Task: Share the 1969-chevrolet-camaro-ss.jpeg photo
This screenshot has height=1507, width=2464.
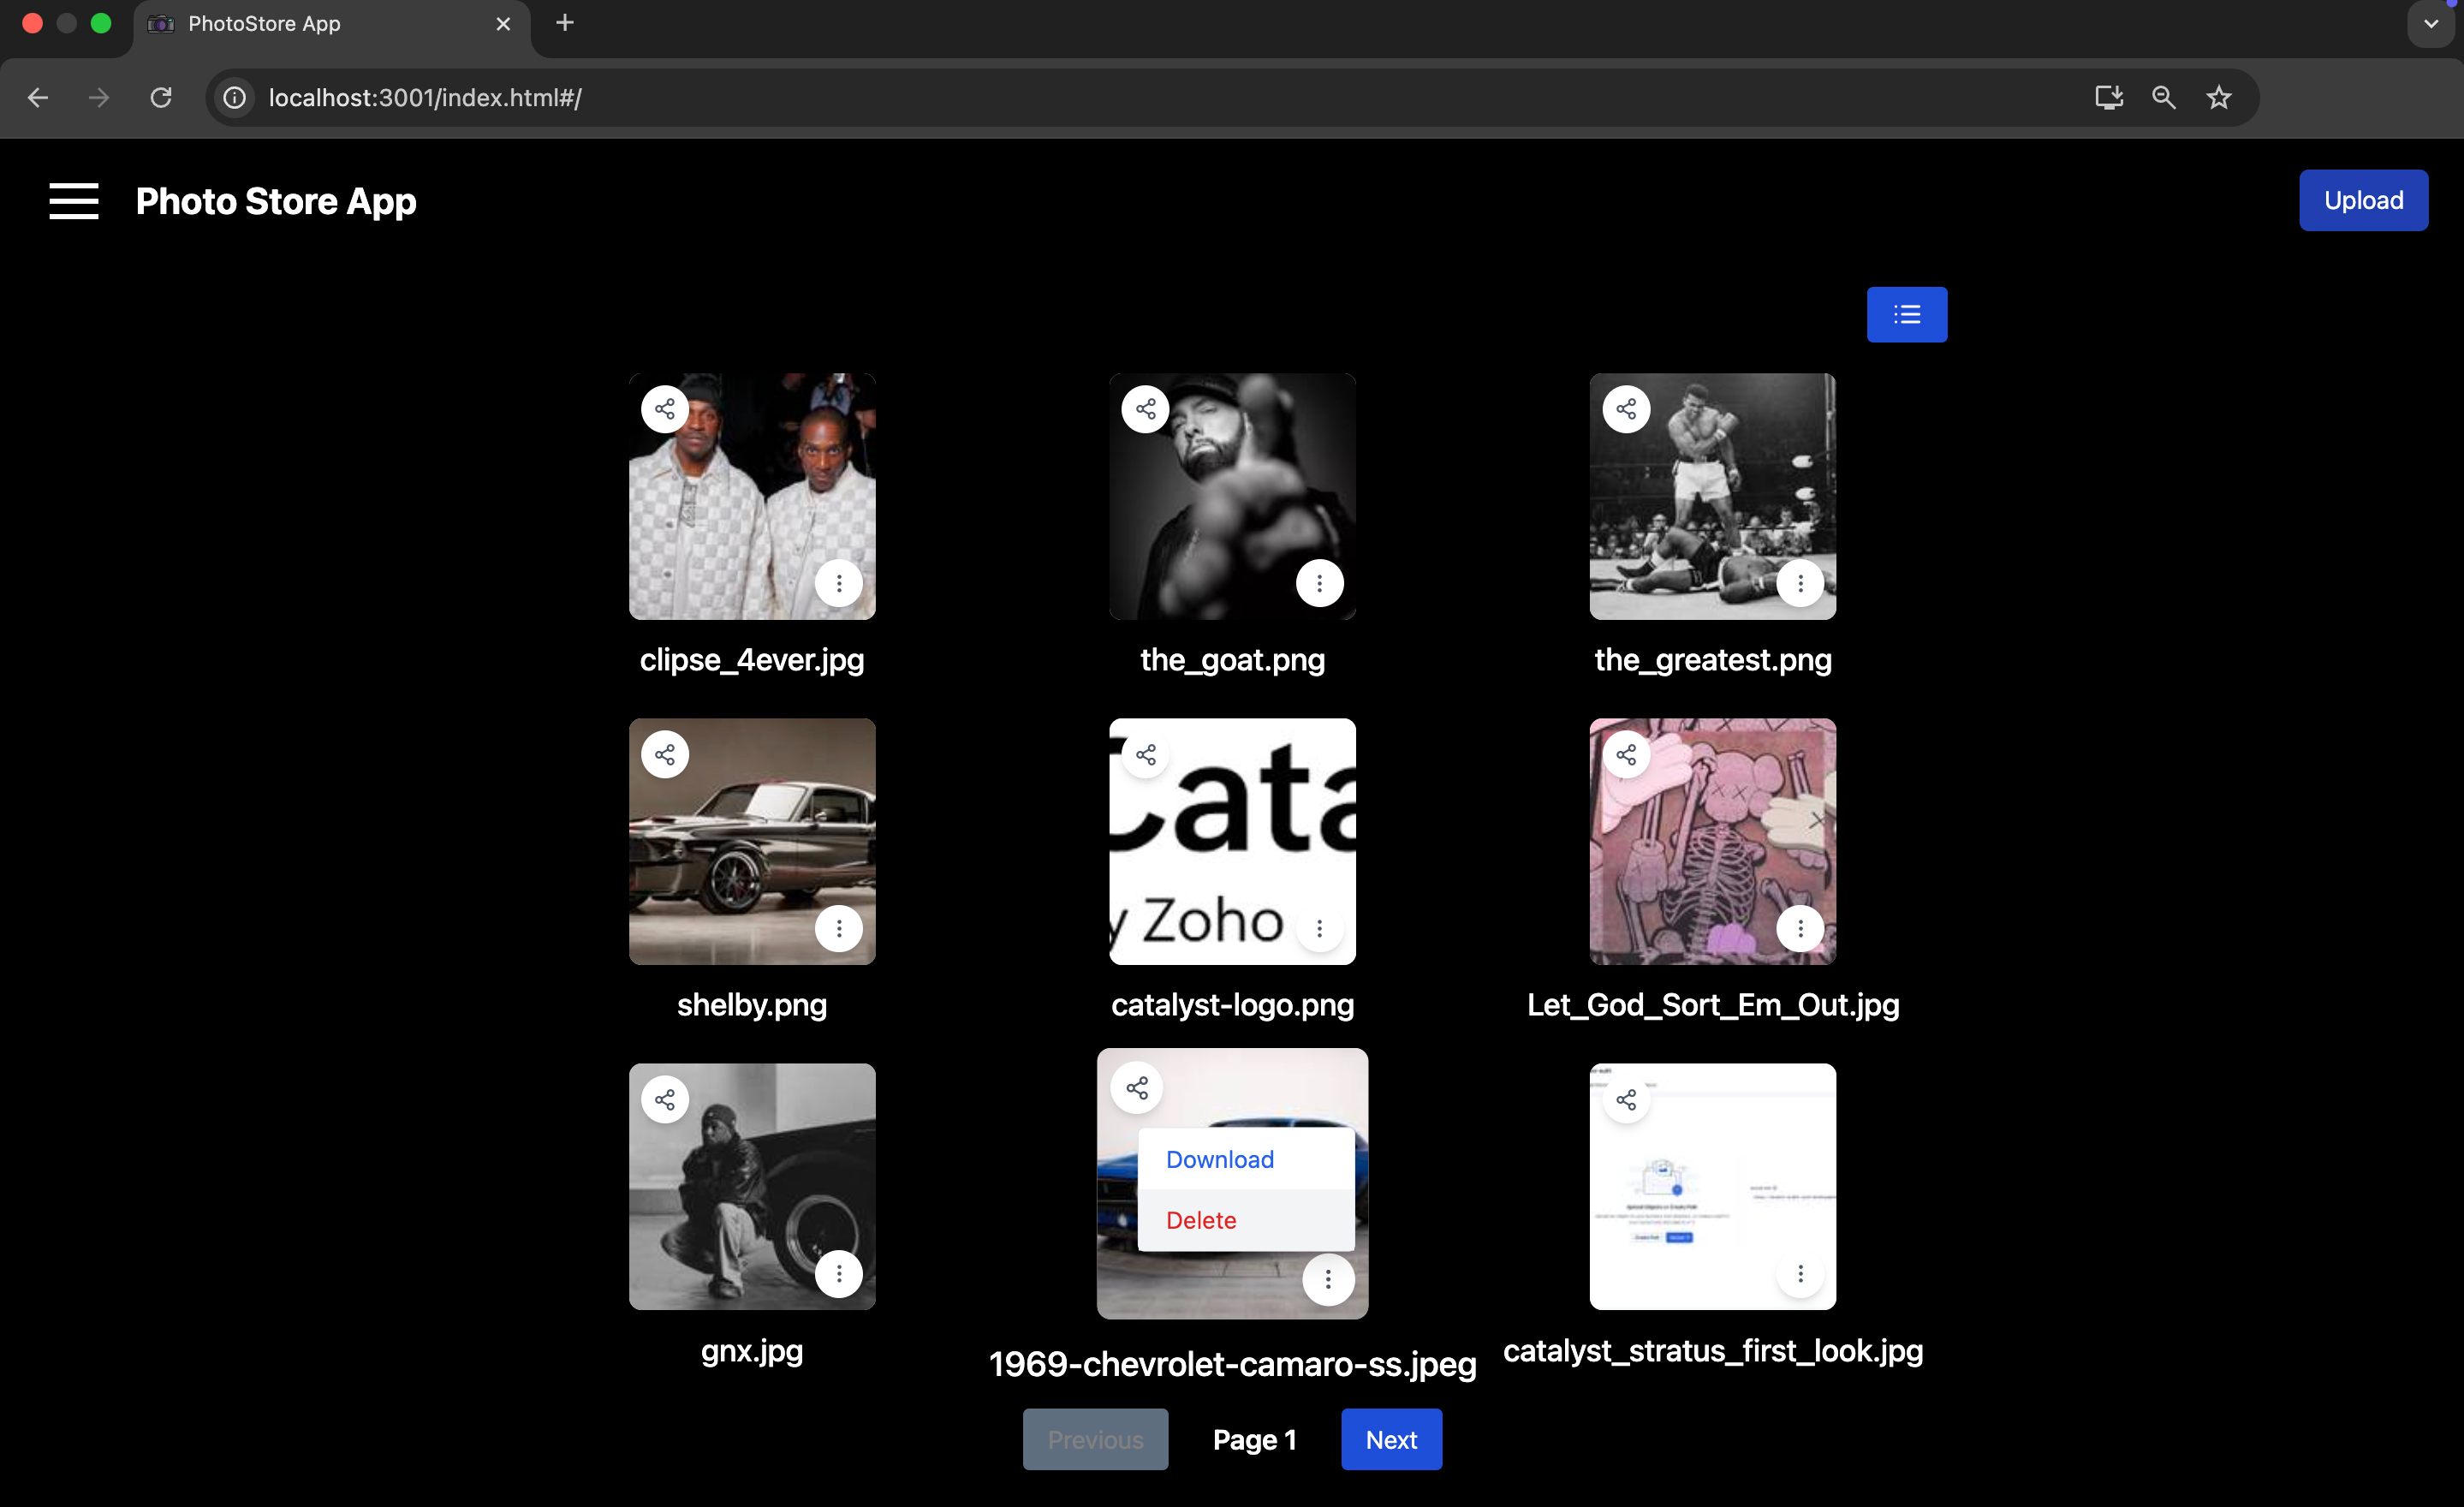Action: [x=1137, y=1088]
